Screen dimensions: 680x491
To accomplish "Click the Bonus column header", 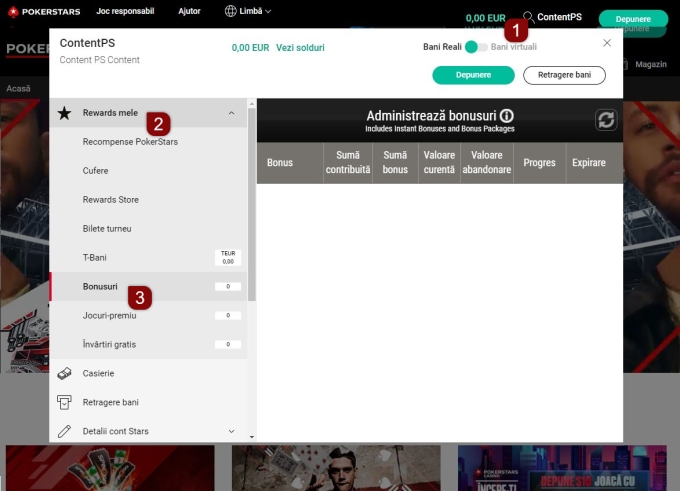I will point(290,163).
